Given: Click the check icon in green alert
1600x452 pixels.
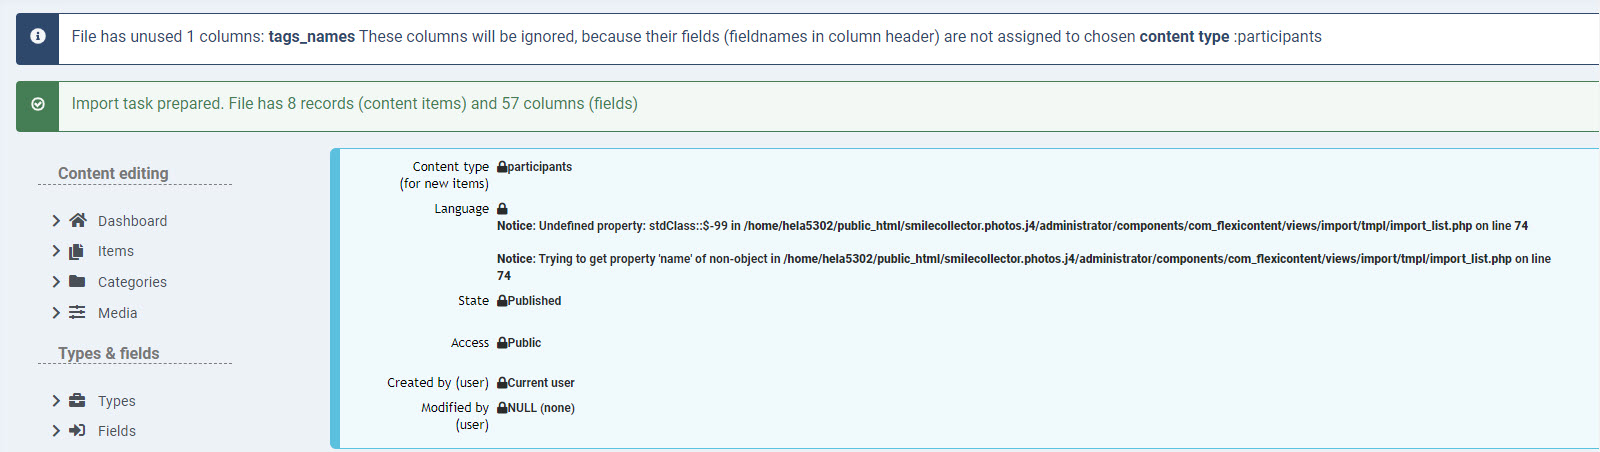Looking at the screenshot, I should (38, 104).
